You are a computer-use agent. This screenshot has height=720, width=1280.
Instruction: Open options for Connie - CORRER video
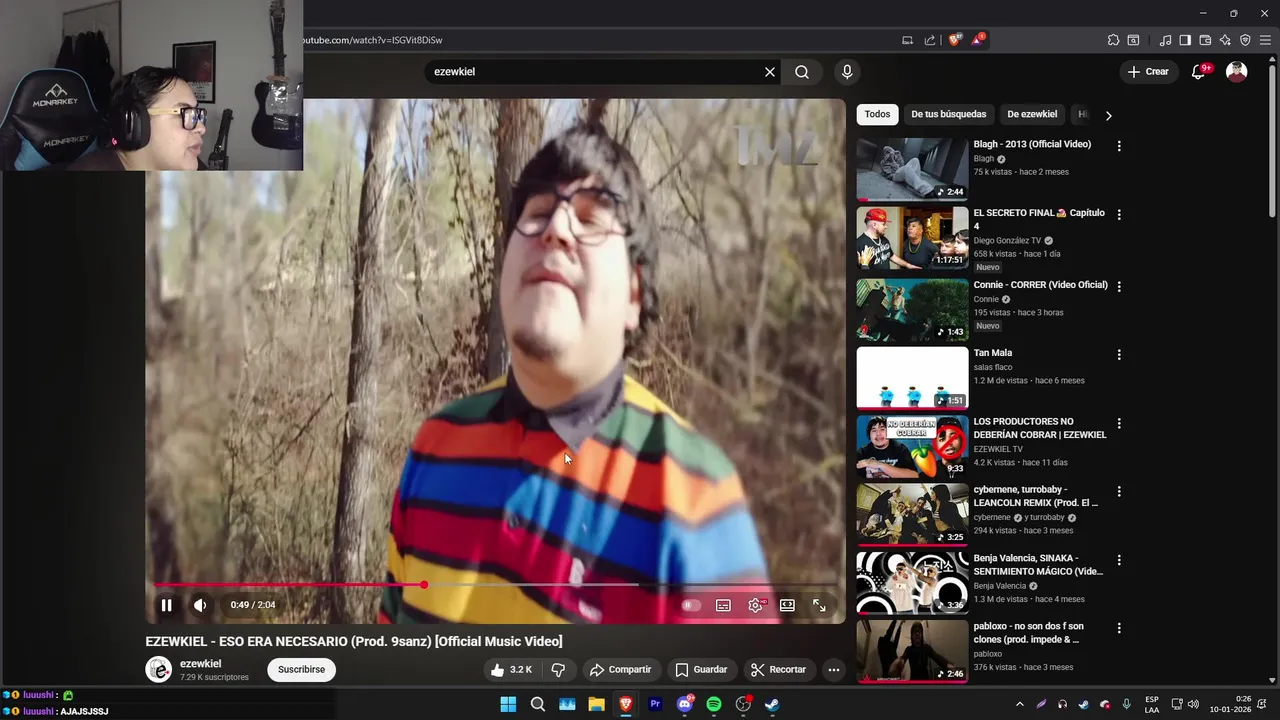click(x=1119, y=286)
